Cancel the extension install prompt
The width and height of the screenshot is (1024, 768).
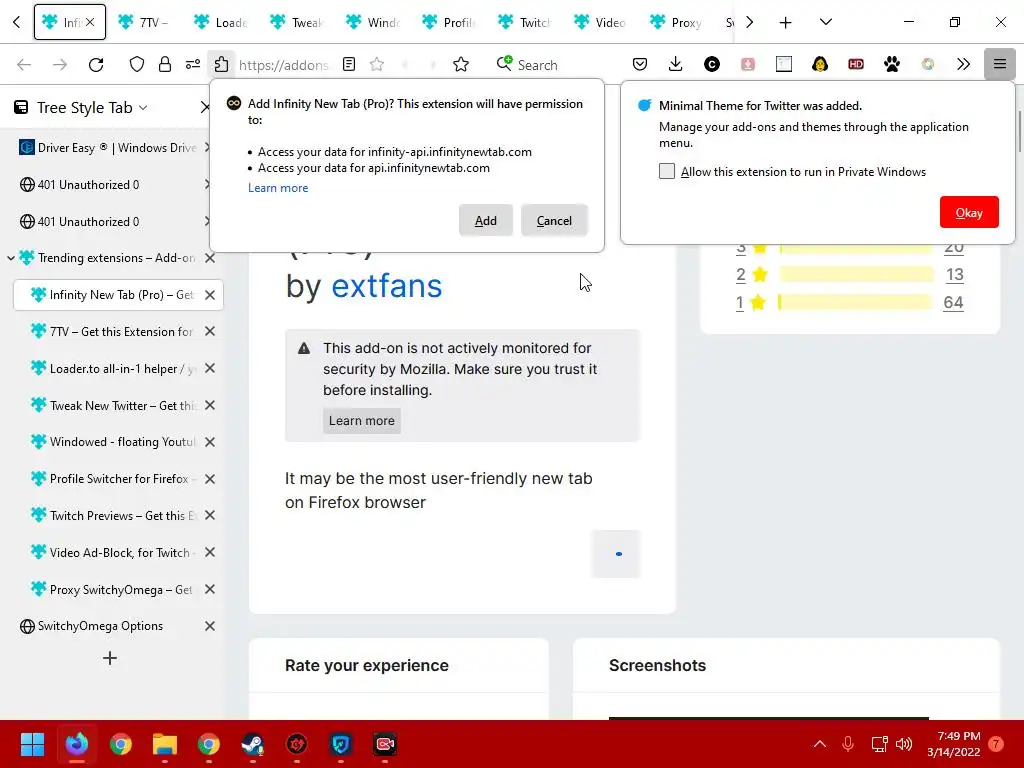tap(554, 221)
